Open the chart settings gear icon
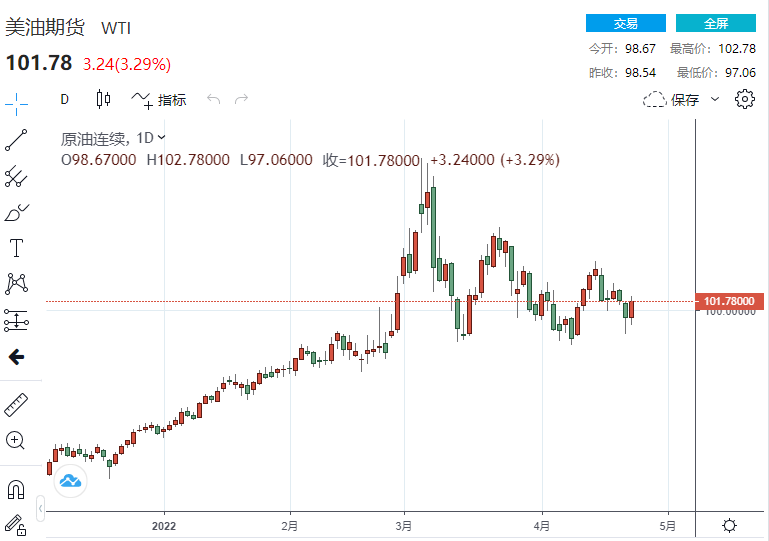This screenshot has width=769, height=541. pos(744,99)
